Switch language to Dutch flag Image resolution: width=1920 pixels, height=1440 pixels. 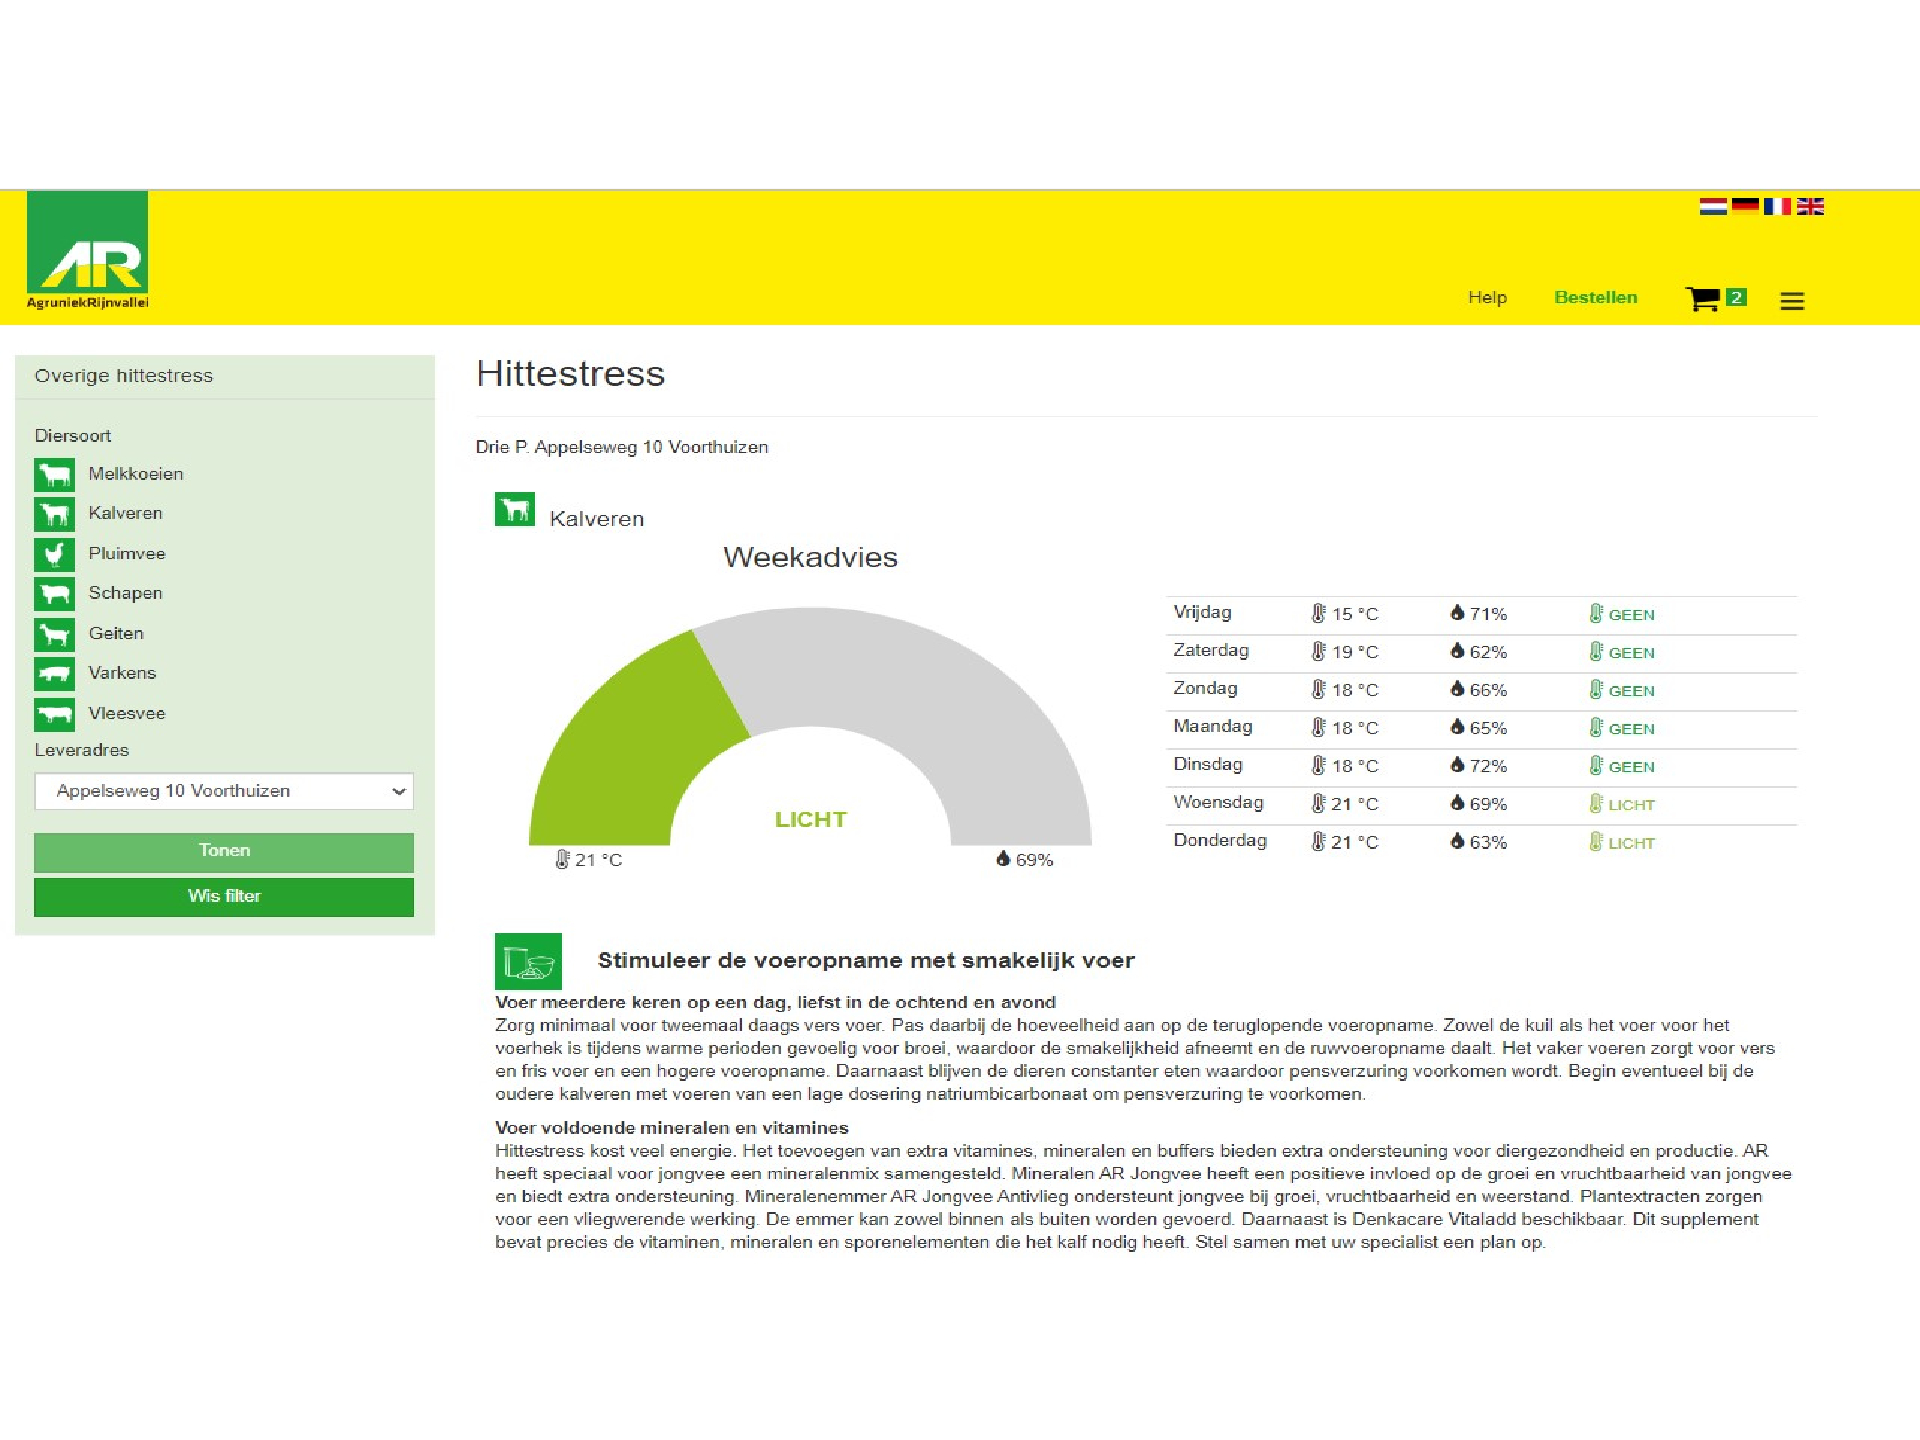pyautogui.click(x=1713, y=206)
